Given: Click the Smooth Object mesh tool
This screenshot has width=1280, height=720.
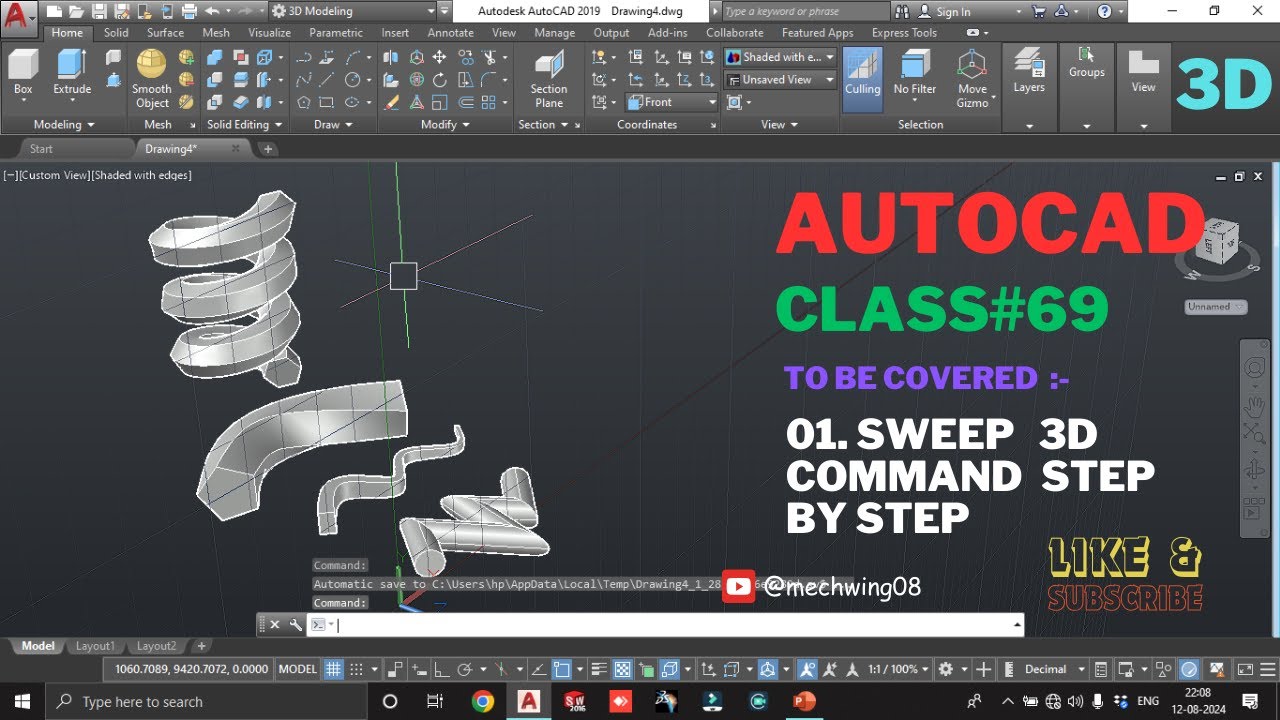Looking at the screenshot, I should coord(152,78).
